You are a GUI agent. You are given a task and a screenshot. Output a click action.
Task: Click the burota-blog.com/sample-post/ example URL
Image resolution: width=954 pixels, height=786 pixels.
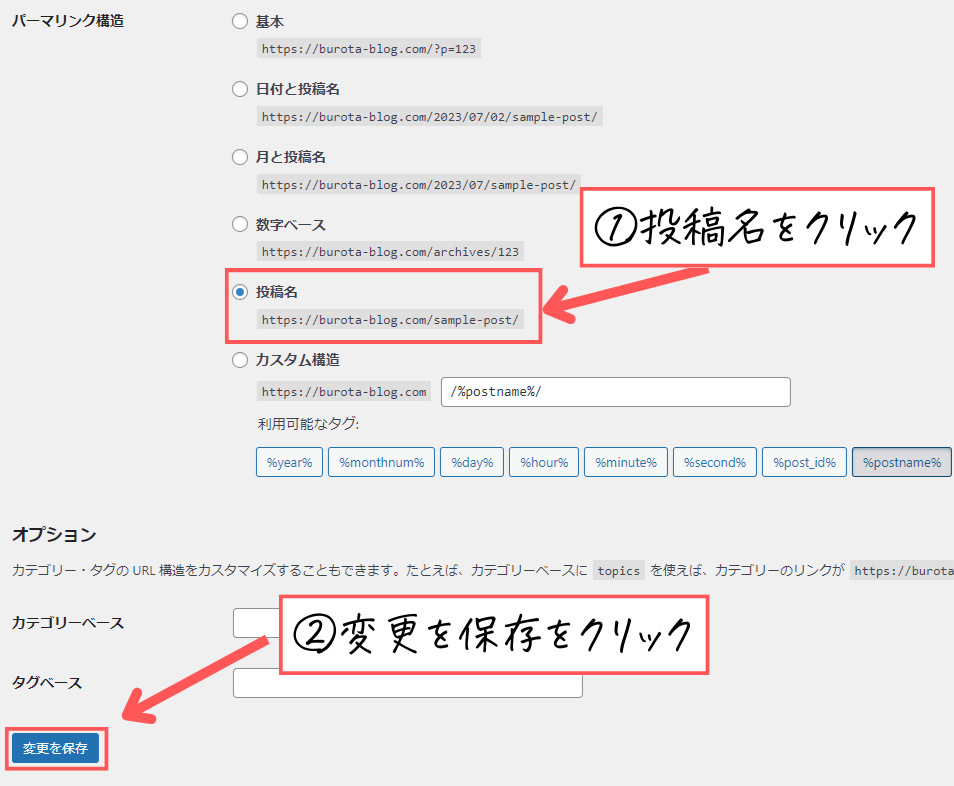pyautogui.click(x=390, y=320)
